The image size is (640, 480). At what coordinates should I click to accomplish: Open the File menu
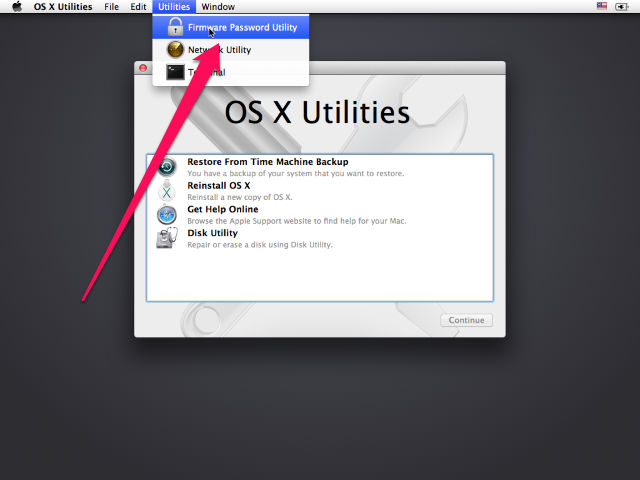(111, 7)
